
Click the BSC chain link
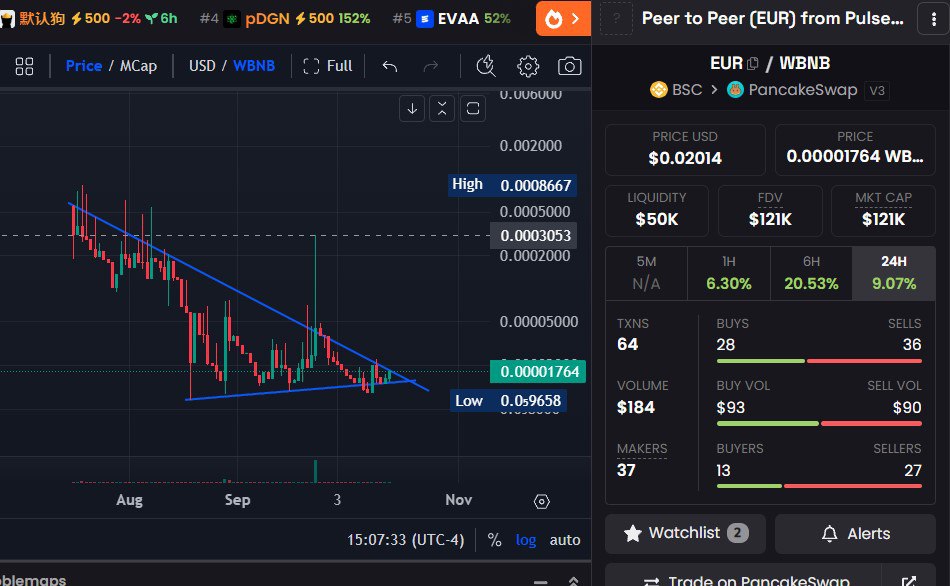676,90
